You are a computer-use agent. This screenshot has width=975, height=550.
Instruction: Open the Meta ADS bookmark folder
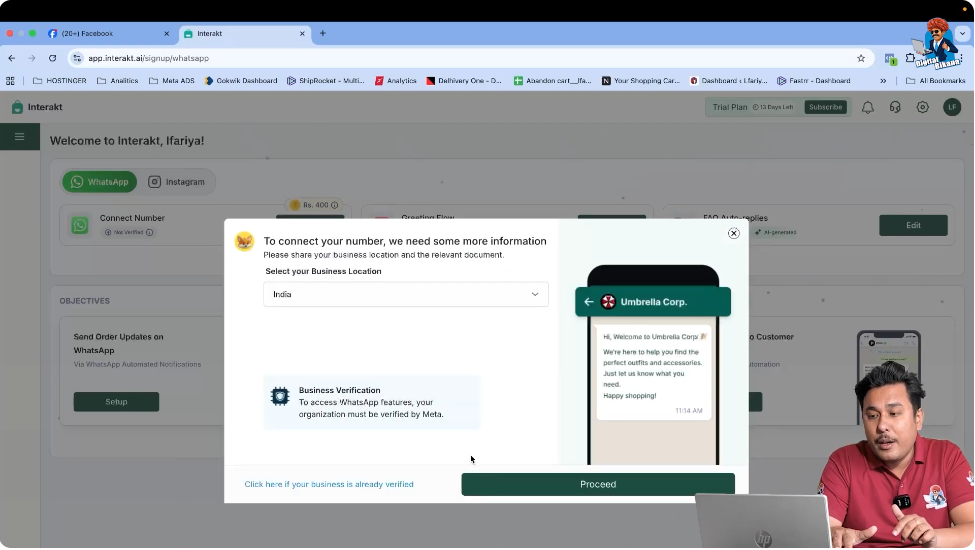click(172, 81)
